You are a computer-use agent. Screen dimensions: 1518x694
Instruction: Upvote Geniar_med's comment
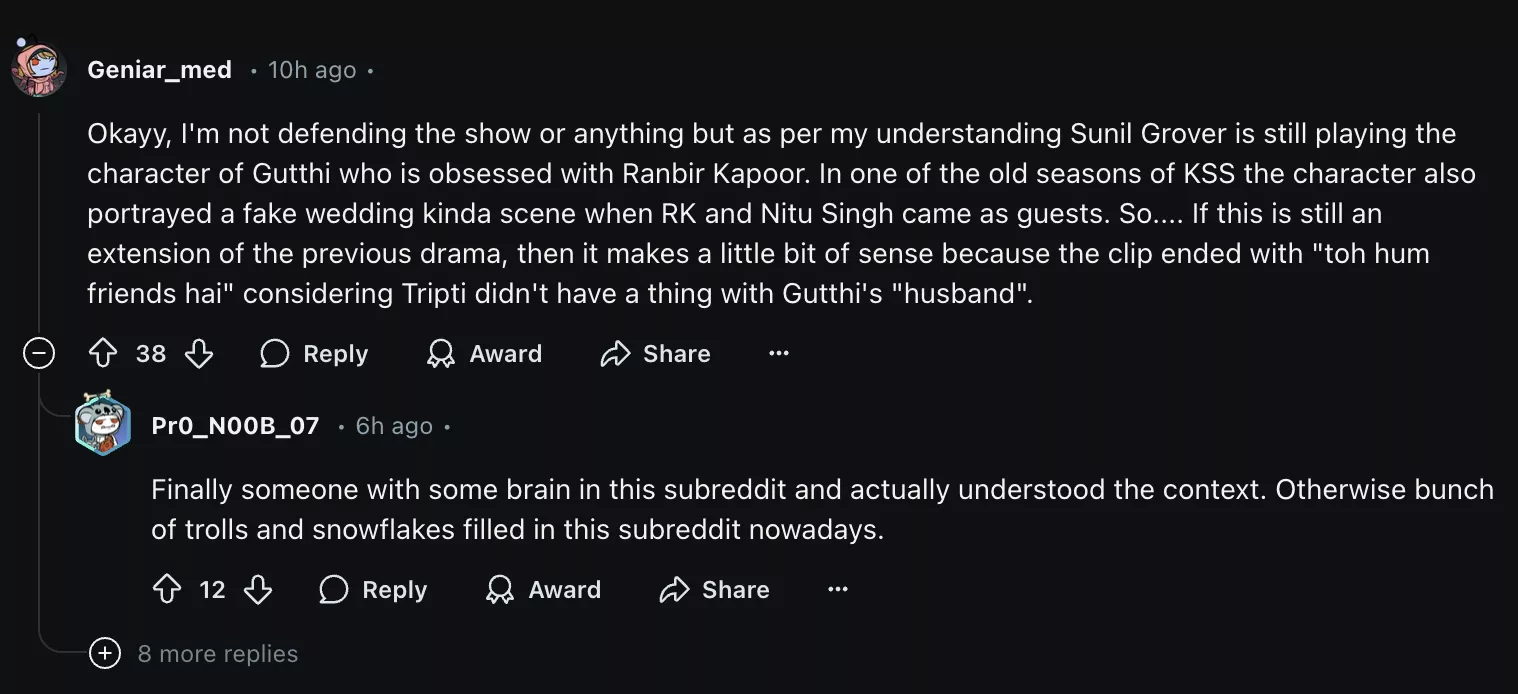pos(104,354)
